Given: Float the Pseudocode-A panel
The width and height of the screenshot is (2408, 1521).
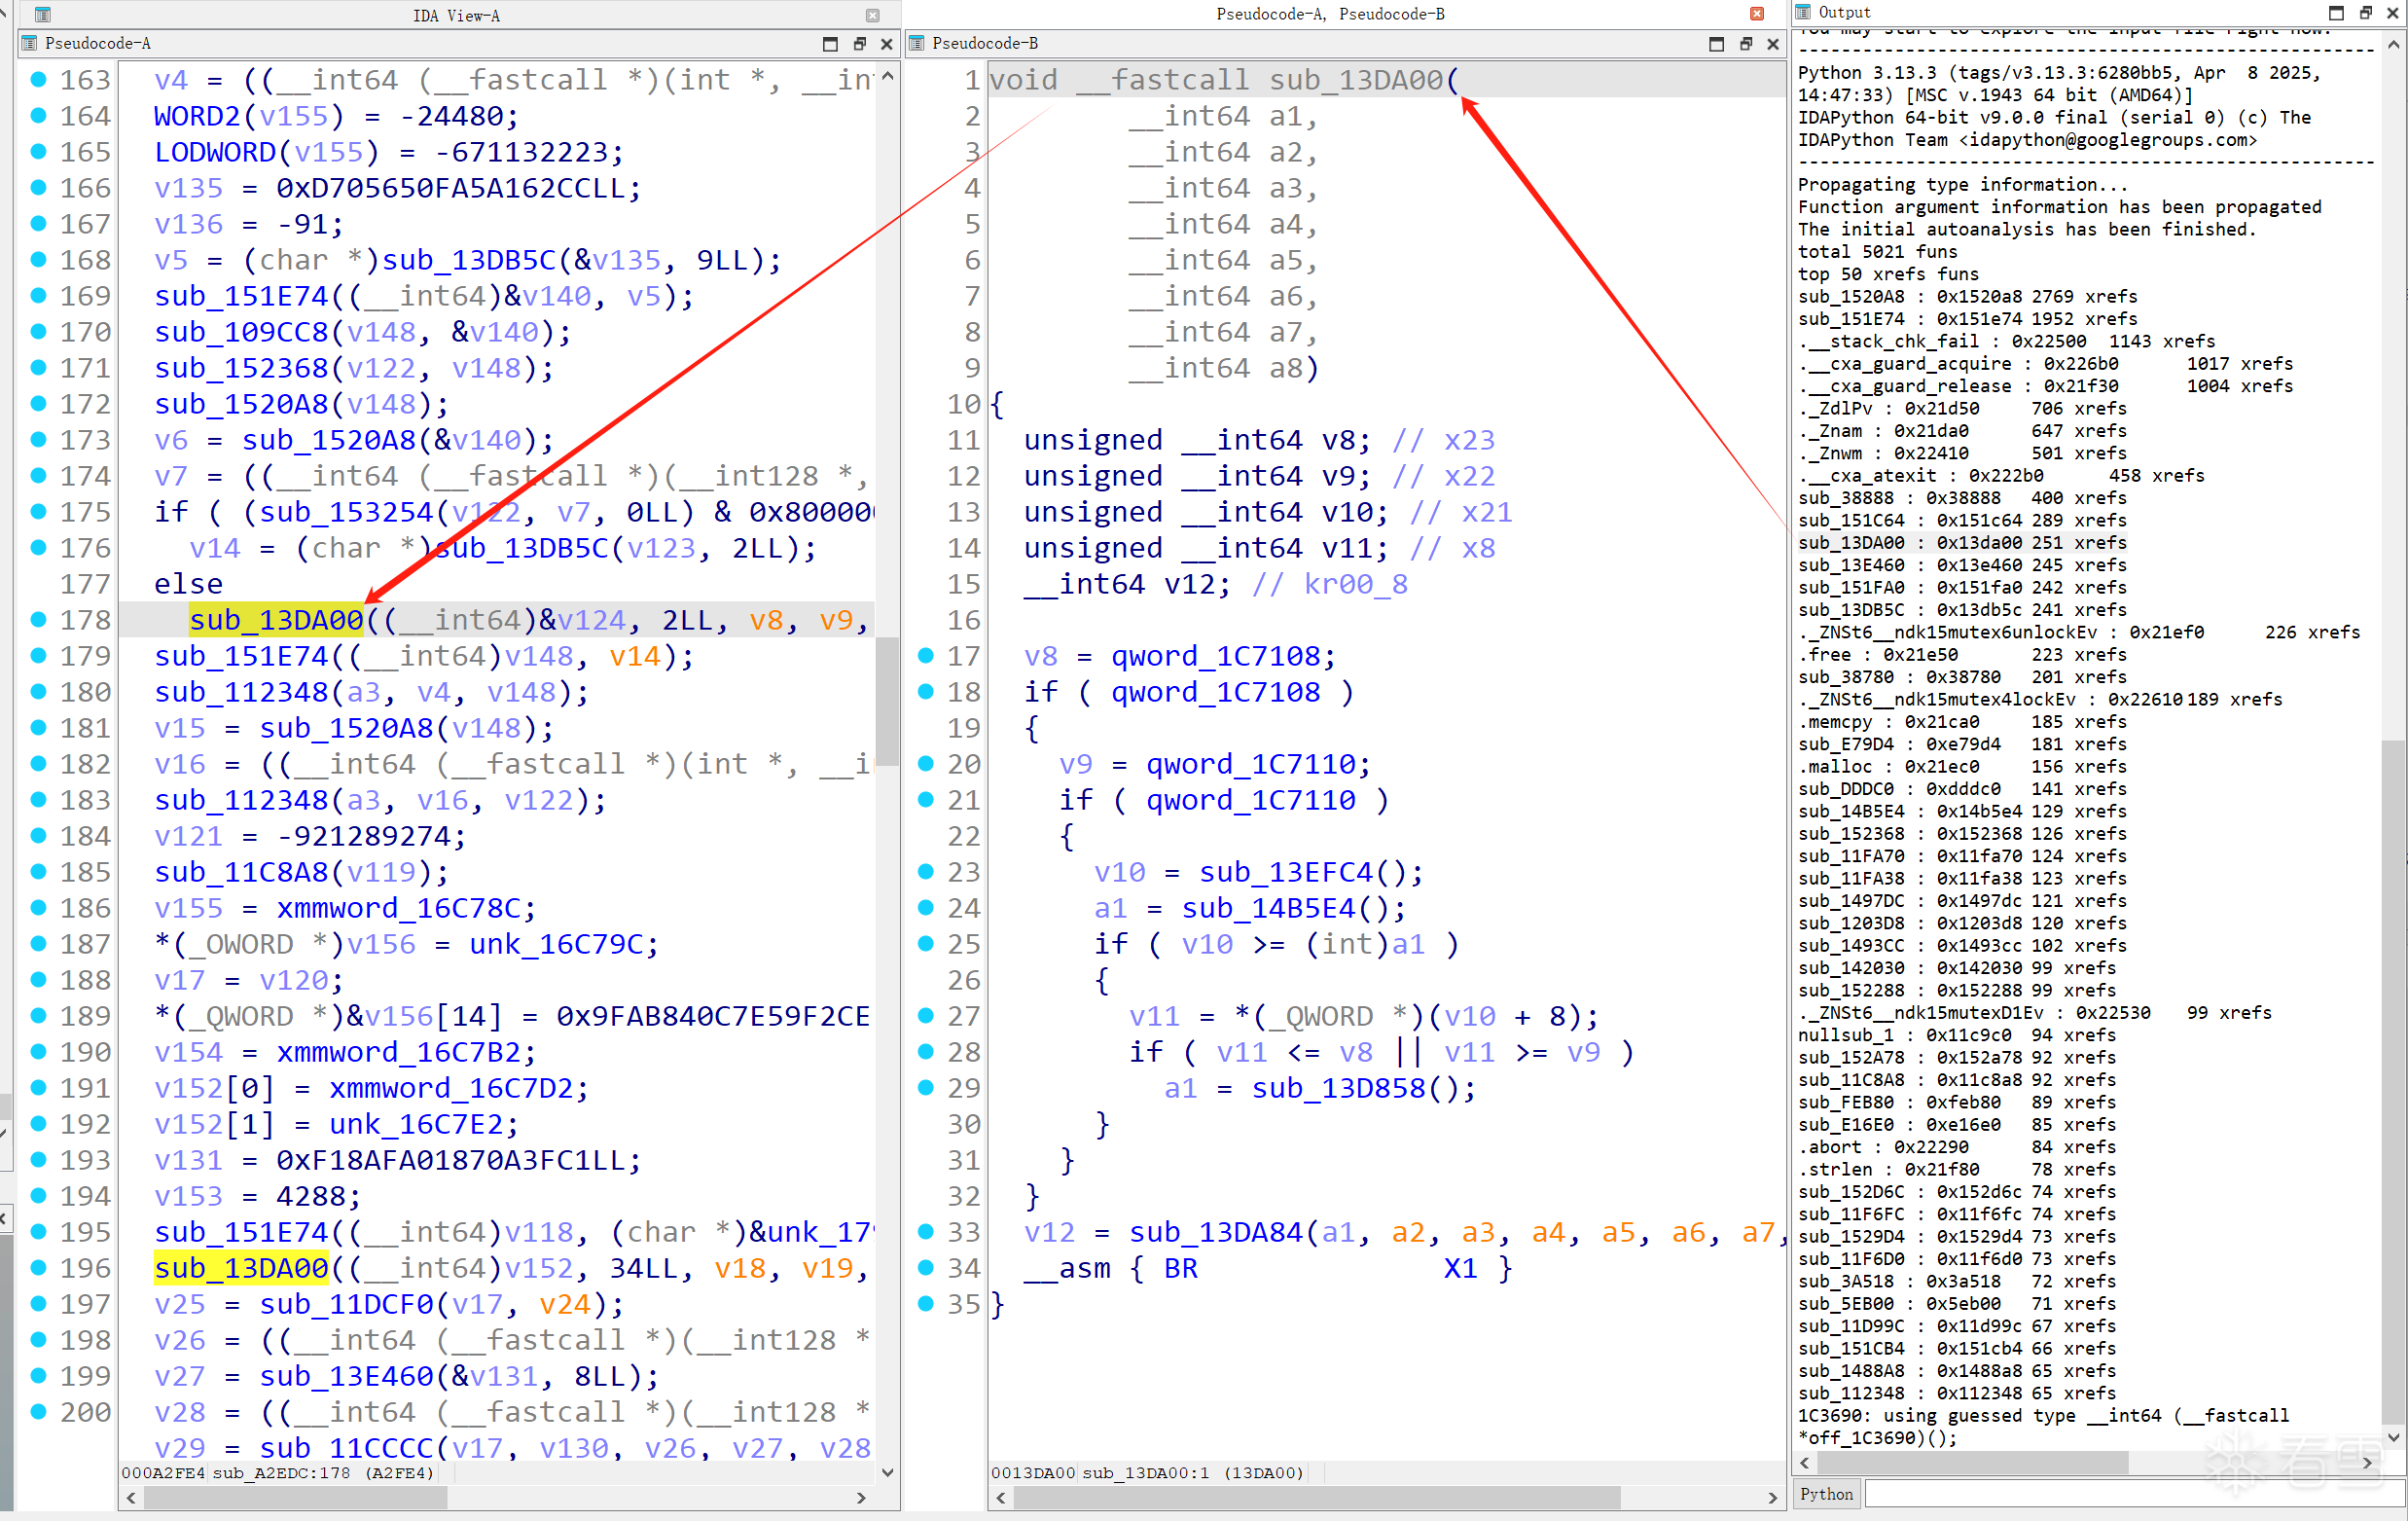Looking at the screenshot, I should (859, 44).
